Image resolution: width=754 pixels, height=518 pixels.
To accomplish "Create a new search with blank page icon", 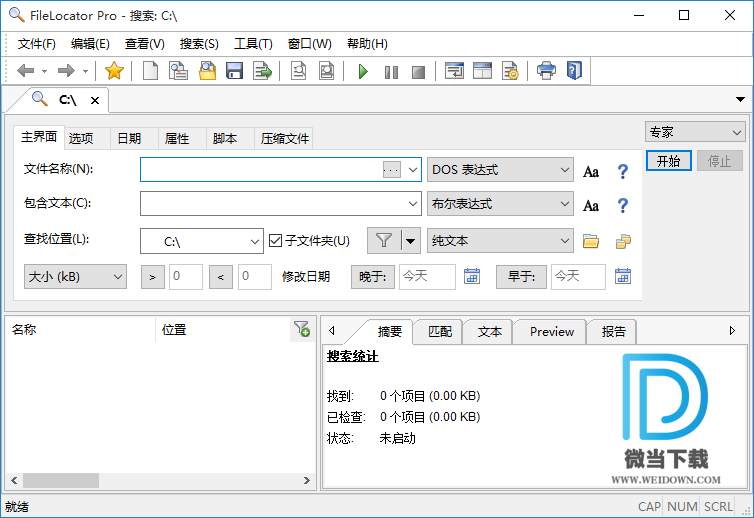I will click(151, 71).
